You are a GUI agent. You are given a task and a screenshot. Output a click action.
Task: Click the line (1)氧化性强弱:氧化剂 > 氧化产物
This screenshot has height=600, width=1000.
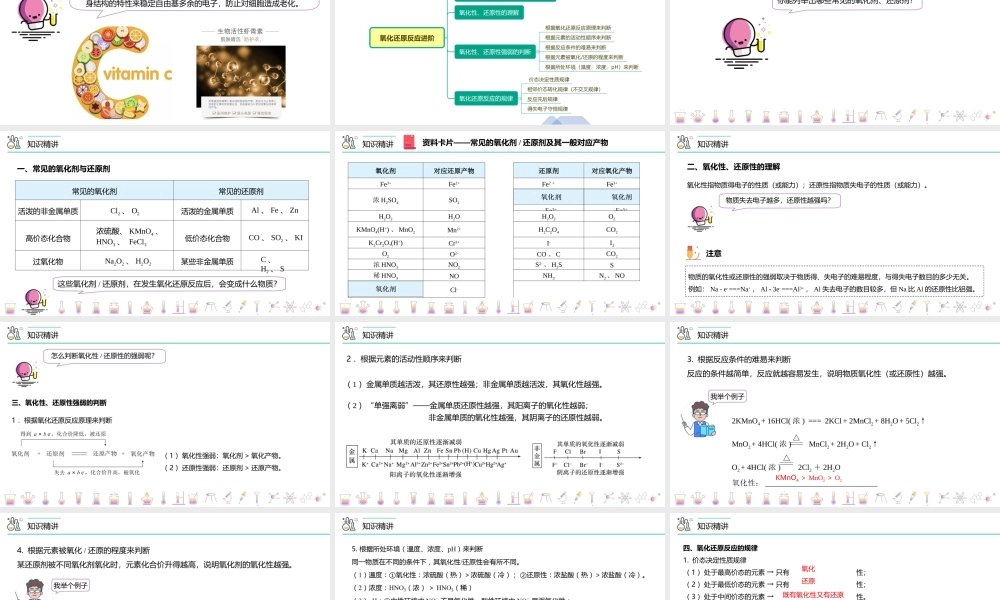223,455
